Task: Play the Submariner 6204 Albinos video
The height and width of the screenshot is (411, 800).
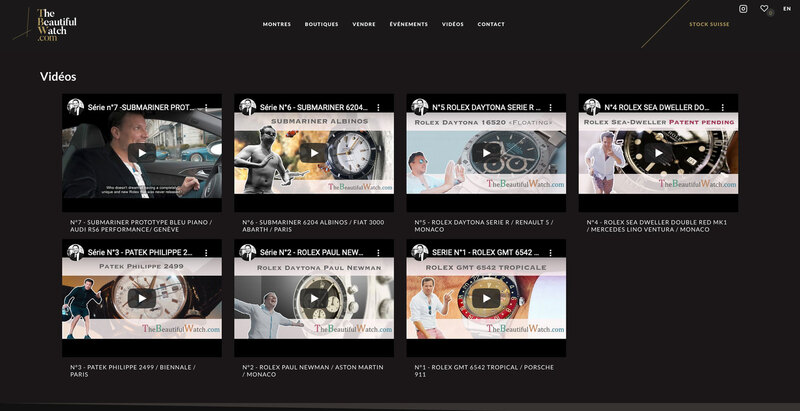Action: pos(313,152)
